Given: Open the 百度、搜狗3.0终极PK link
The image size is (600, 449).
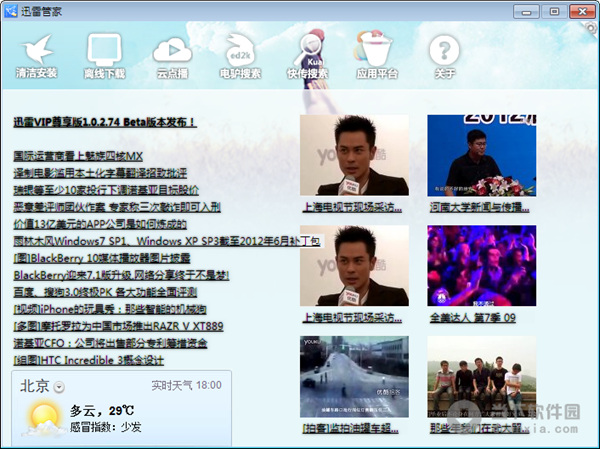Looking at the screenshot, I should pyautogui.click(x=105, y=292).
